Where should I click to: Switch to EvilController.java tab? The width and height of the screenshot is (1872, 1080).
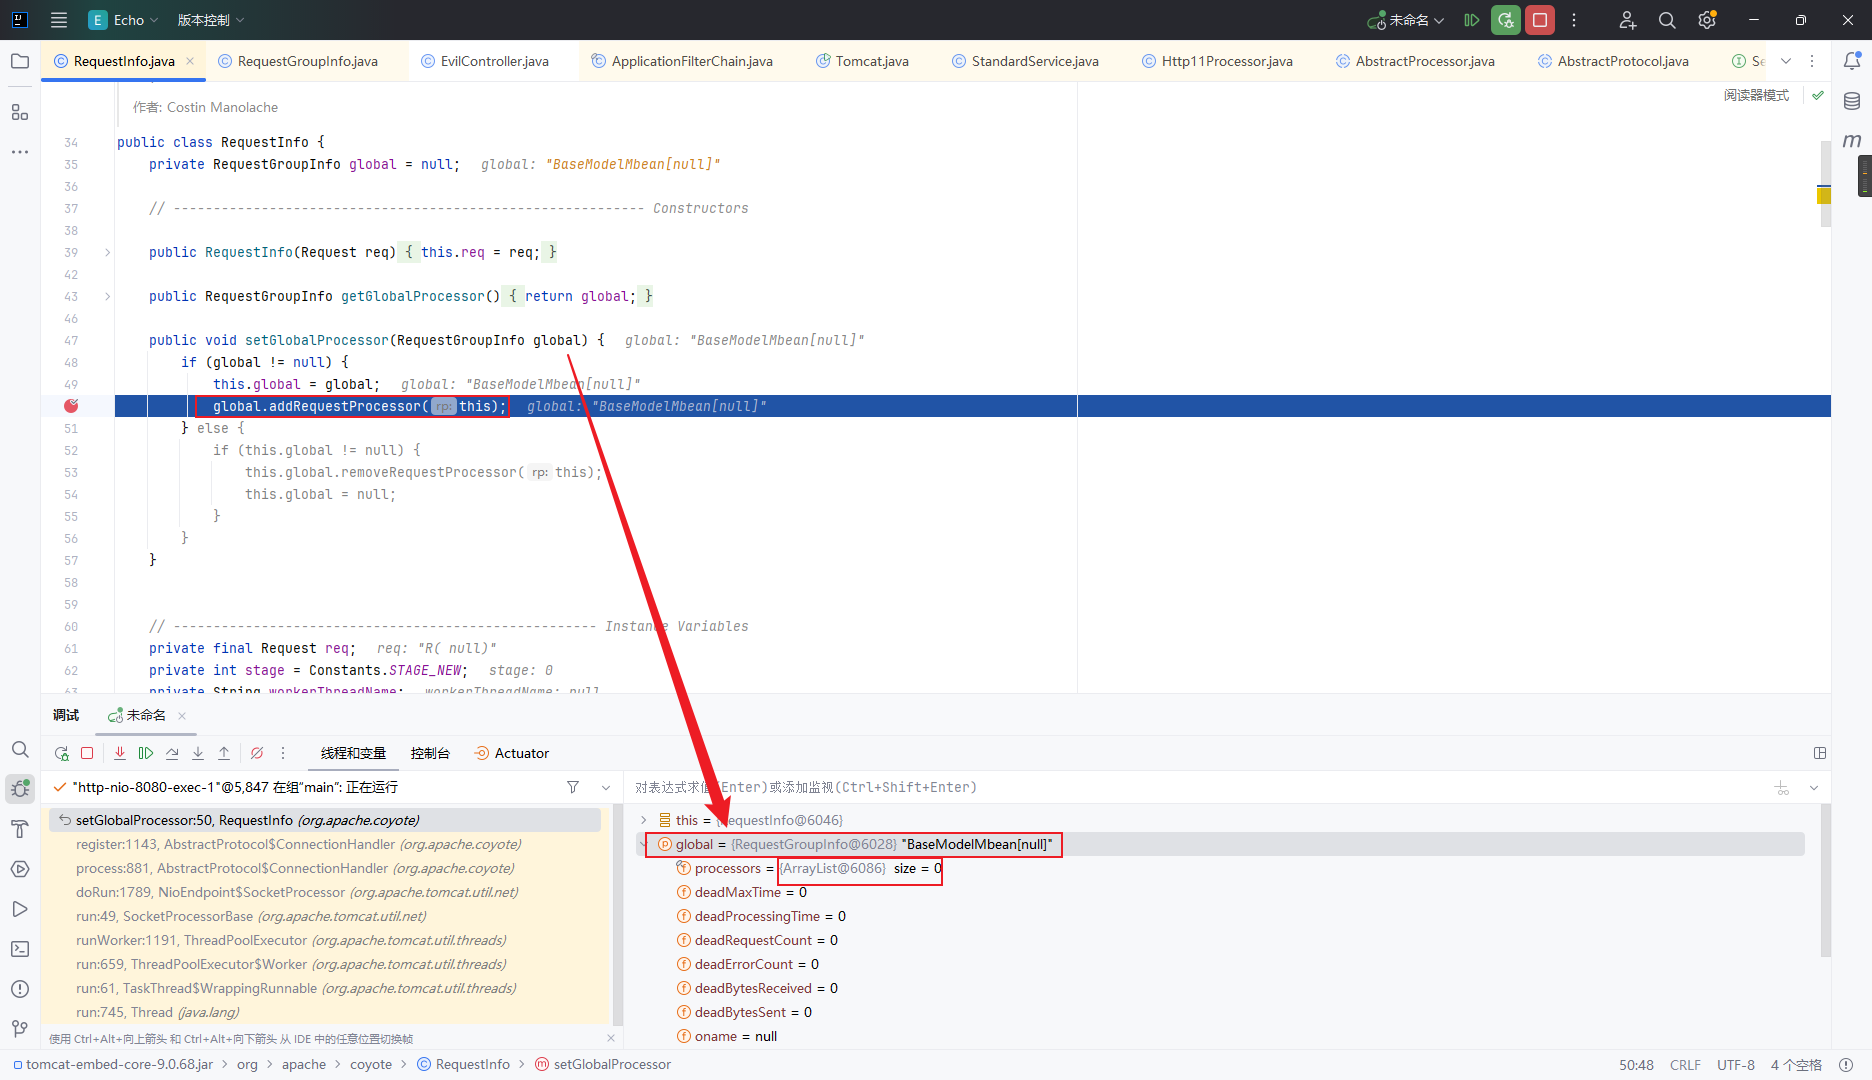click(485, 61)
